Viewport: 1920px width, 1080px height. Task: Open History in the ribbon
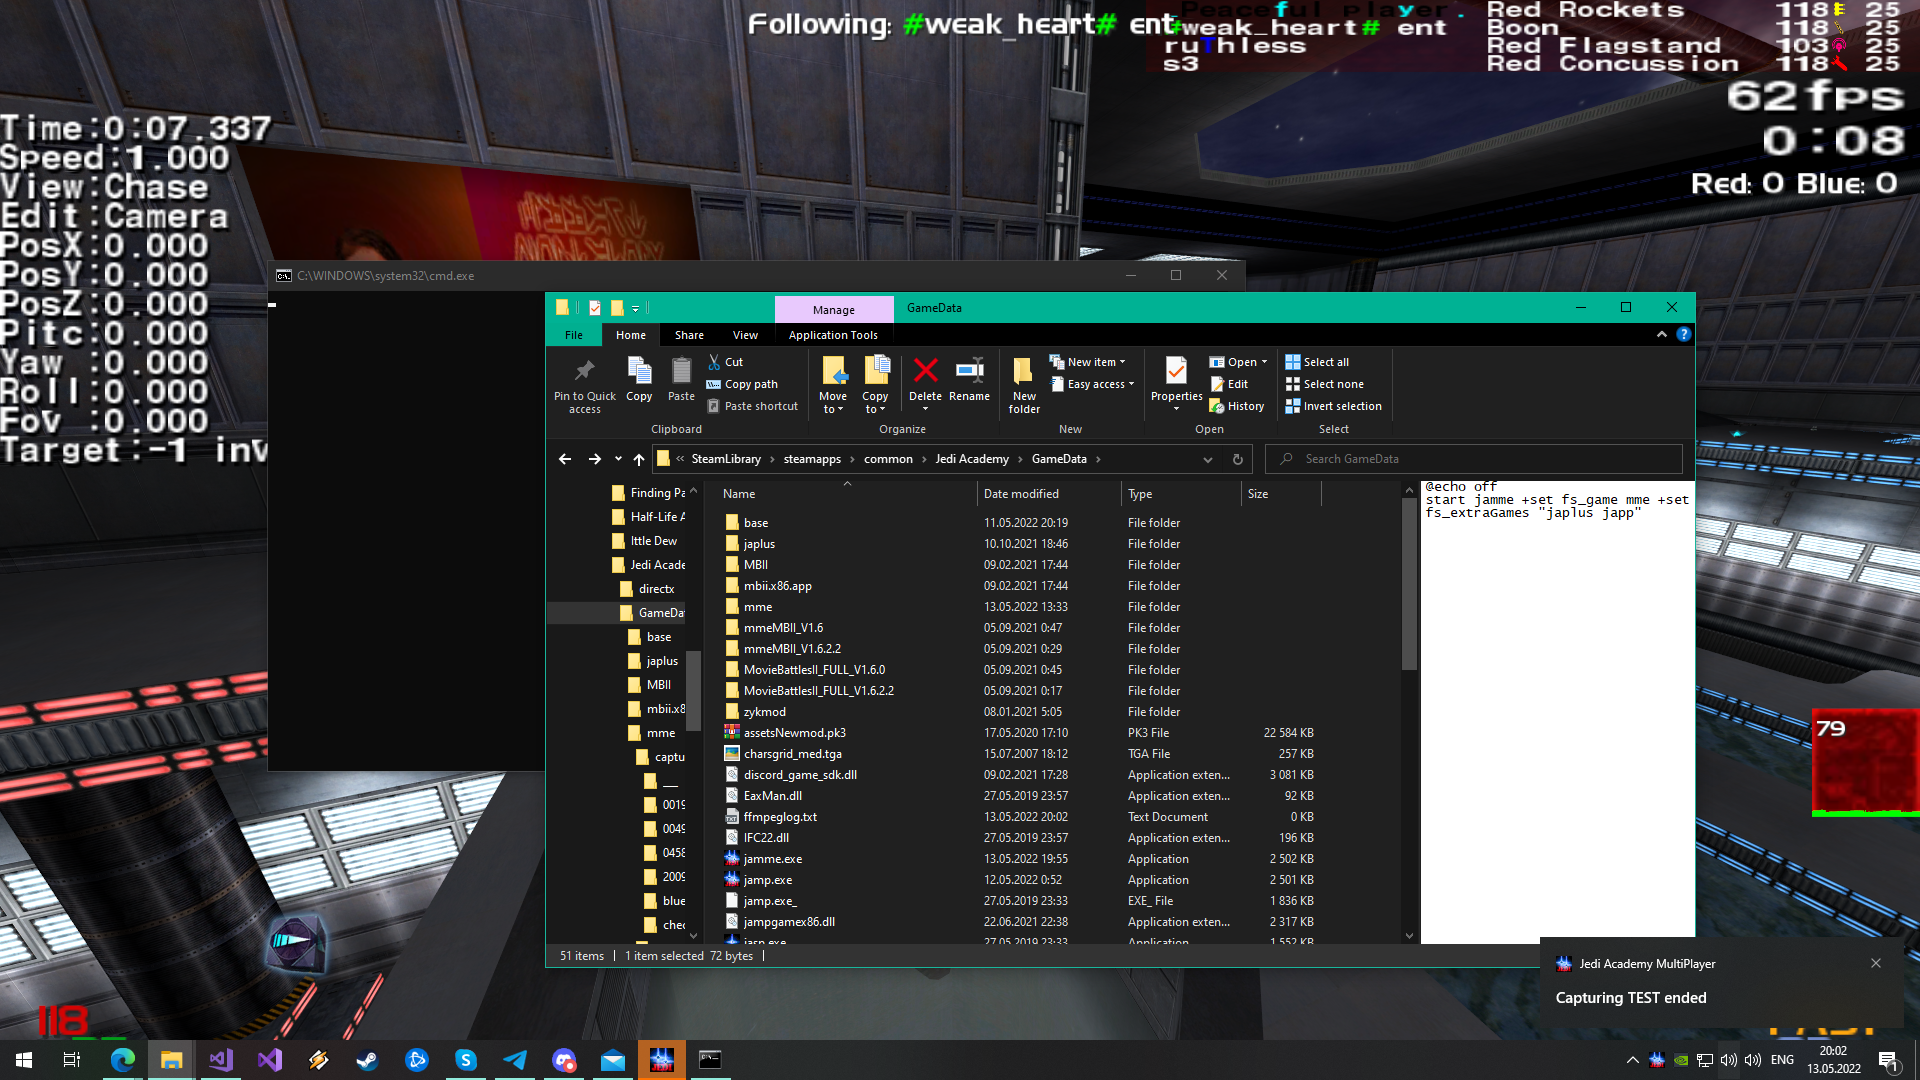[1237, 406]
